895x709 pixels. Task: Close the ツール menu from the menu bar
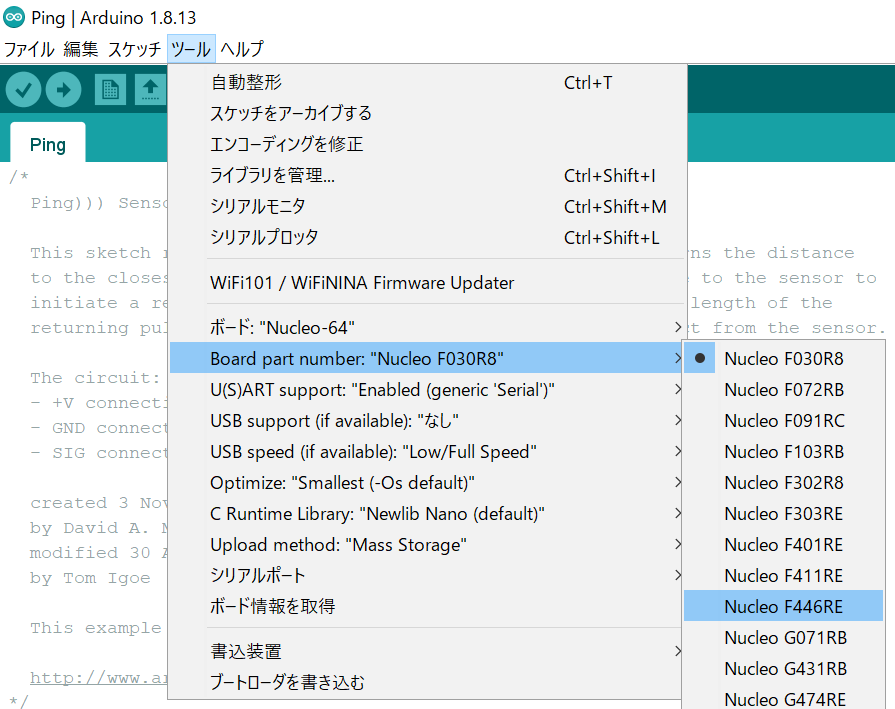tap(191, 49)
